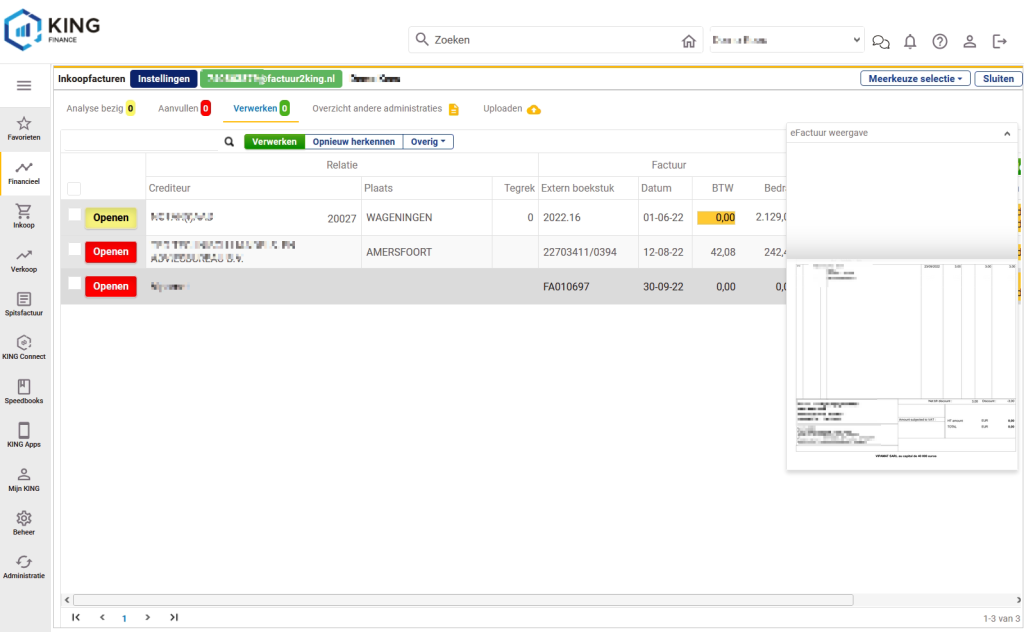
Task: Open the Inkoop shopping cart module
Action: (x=24, y=216)
